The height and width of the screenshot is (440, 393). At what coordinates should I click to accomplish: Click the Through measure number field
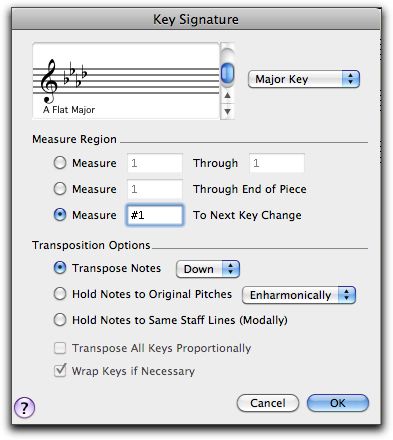coord(277,163)
